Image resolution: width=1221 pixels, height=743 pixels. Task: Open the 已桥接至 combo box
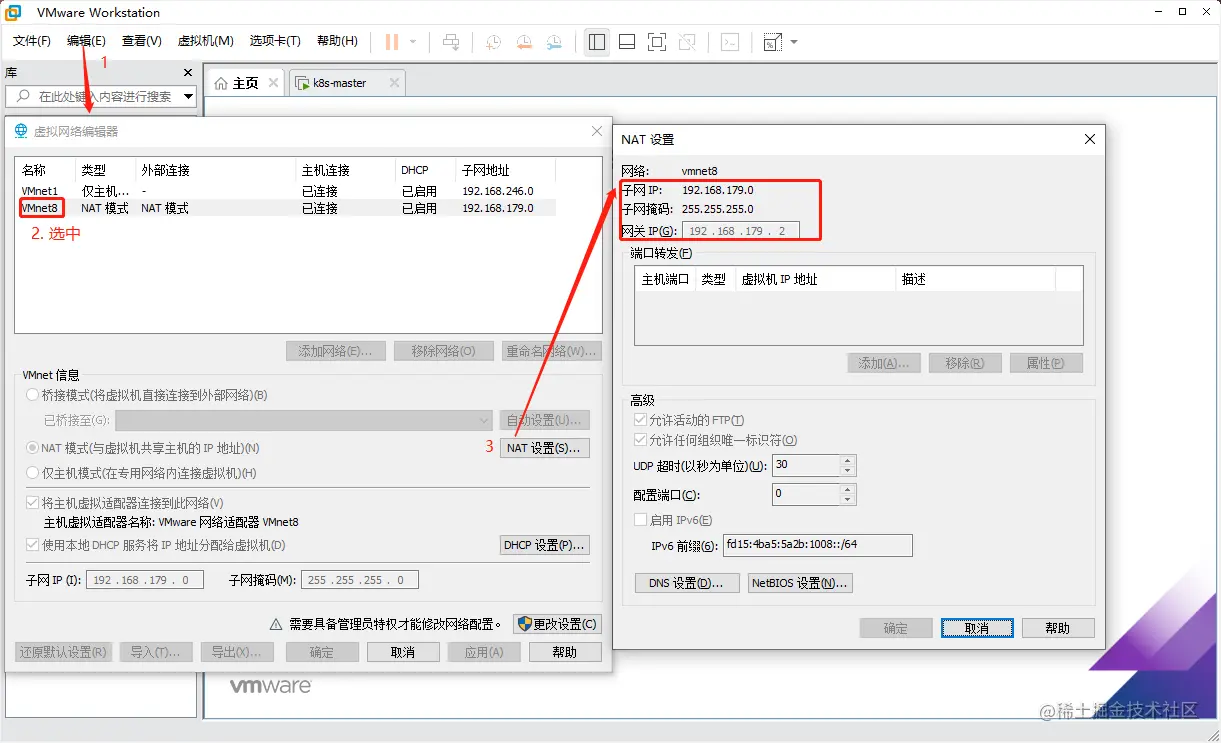(x=304, y=420)
